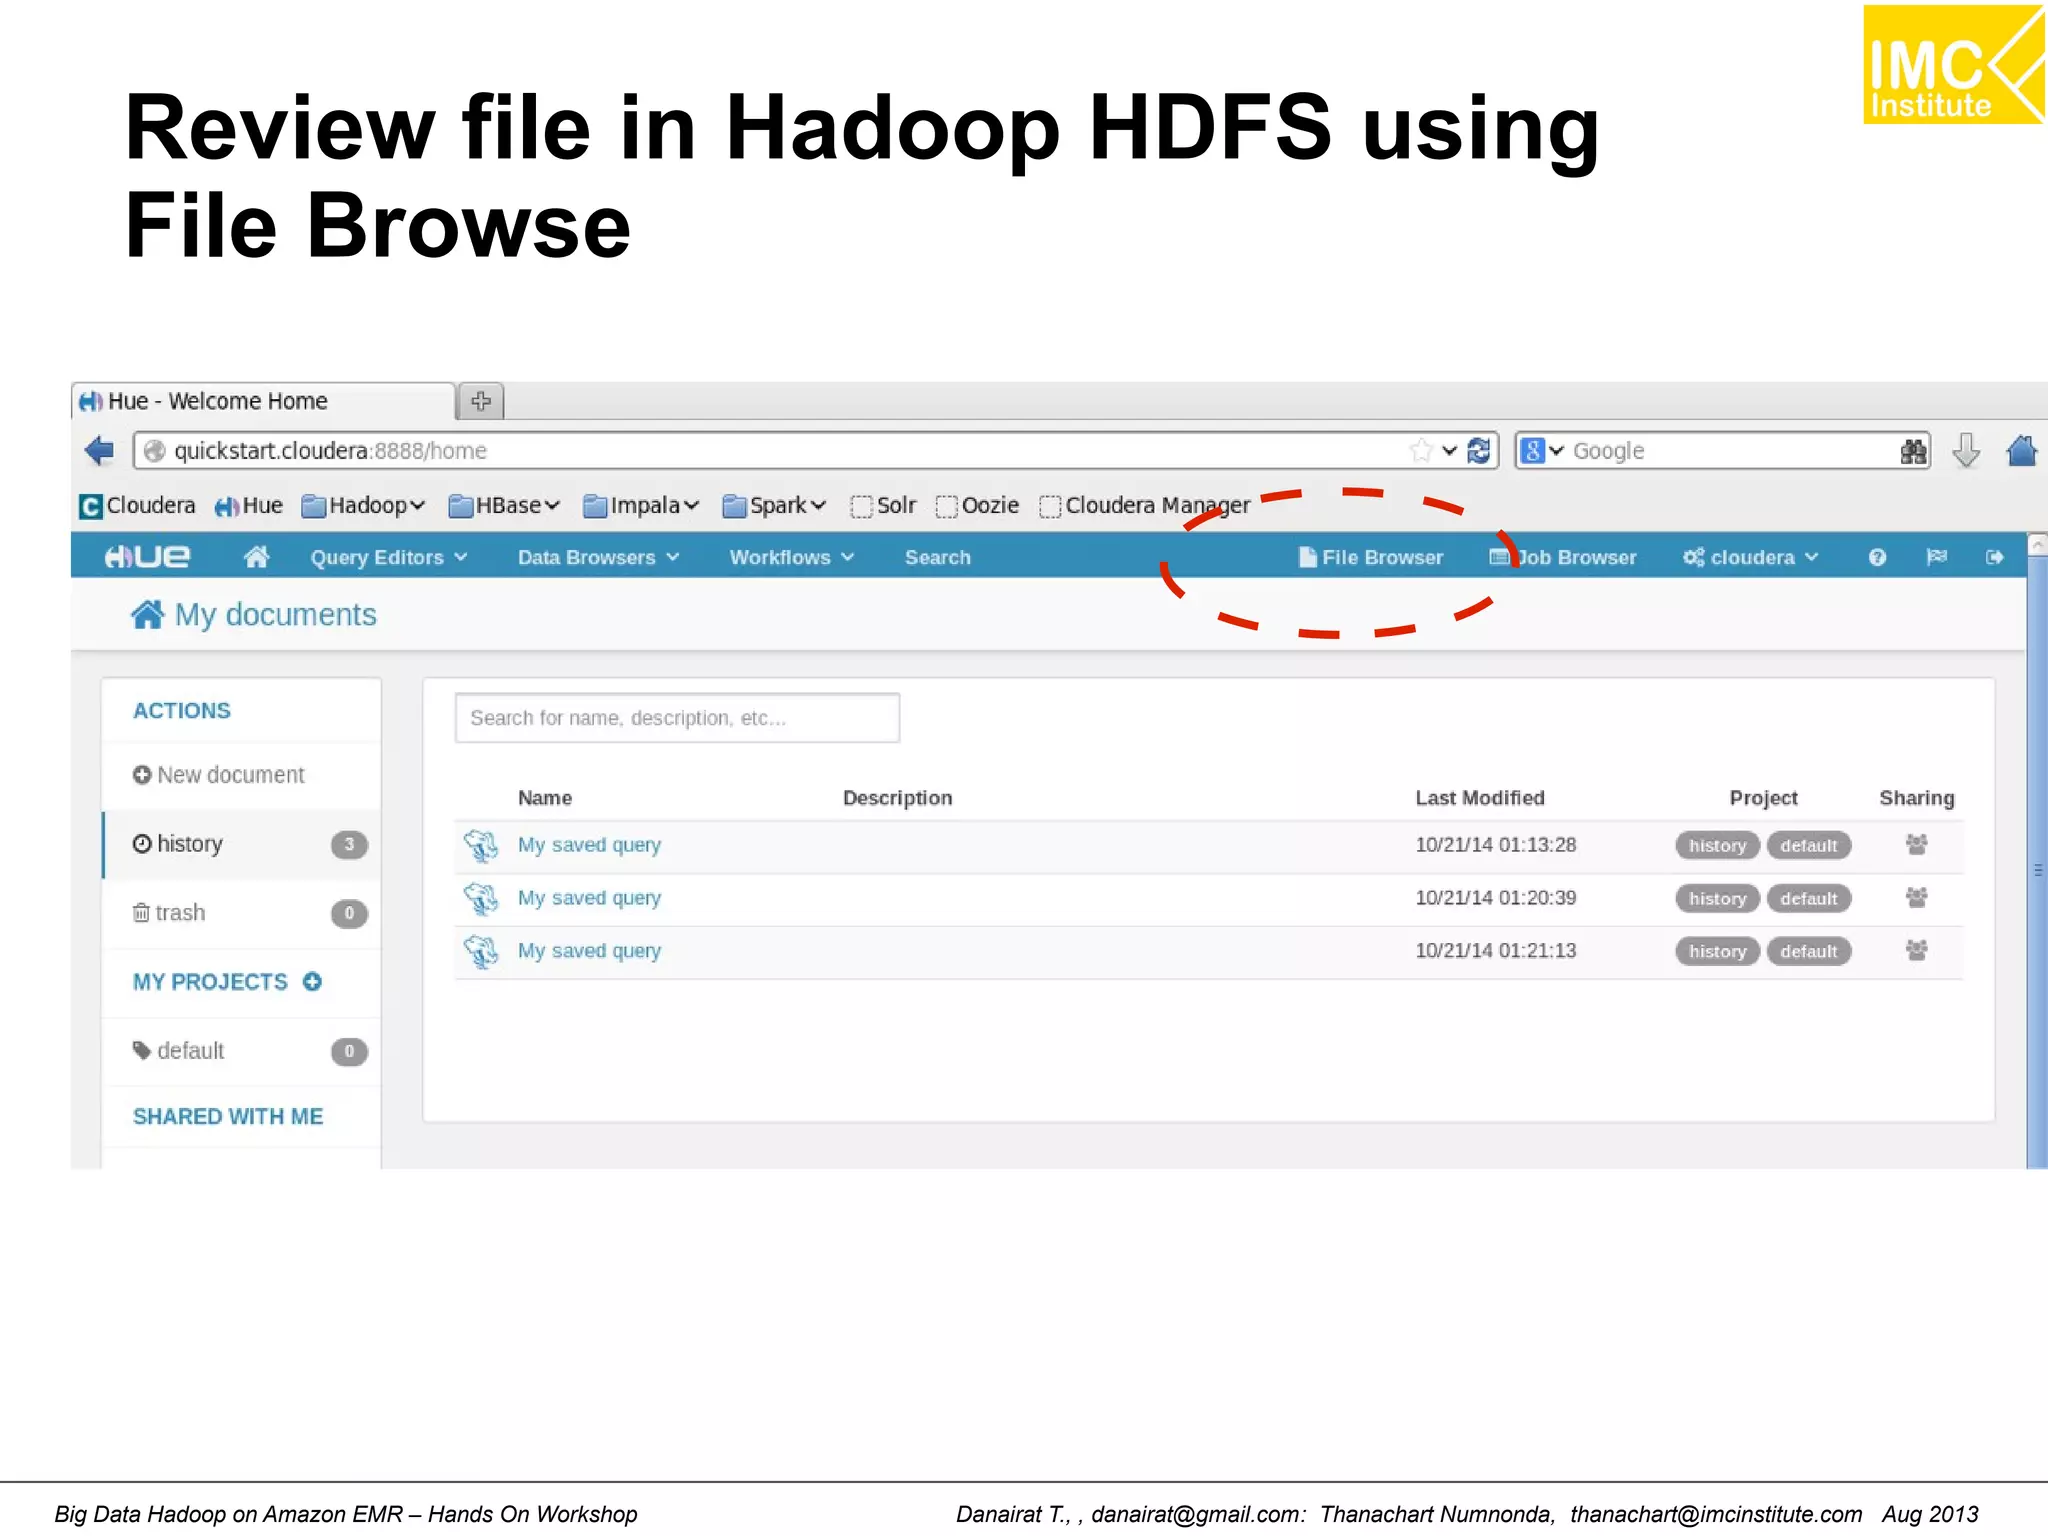This screenshot has height=1536, width=2048.
Task: Click the page vertical scrollbar
Action: pyautogui.click(x=2037, y=851)
